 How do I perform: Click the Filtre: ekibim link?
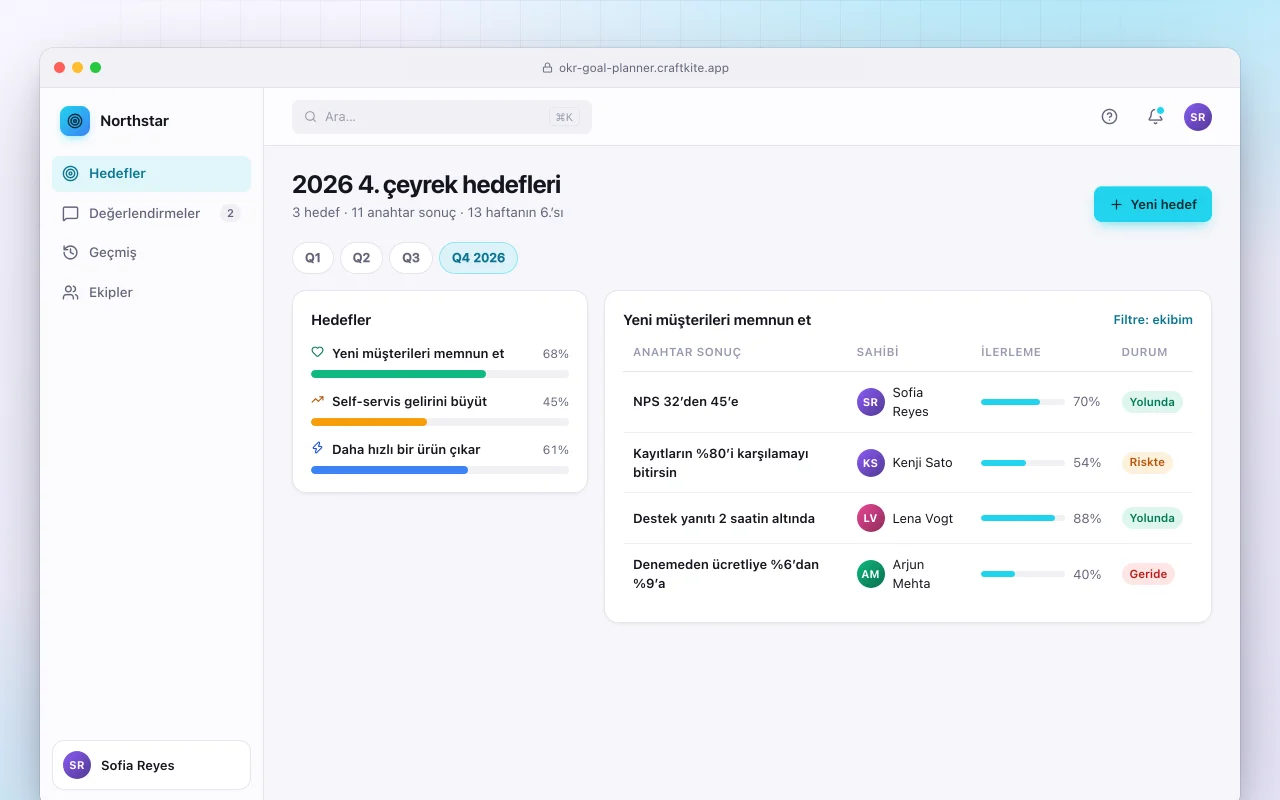[x=1153, y=320]
